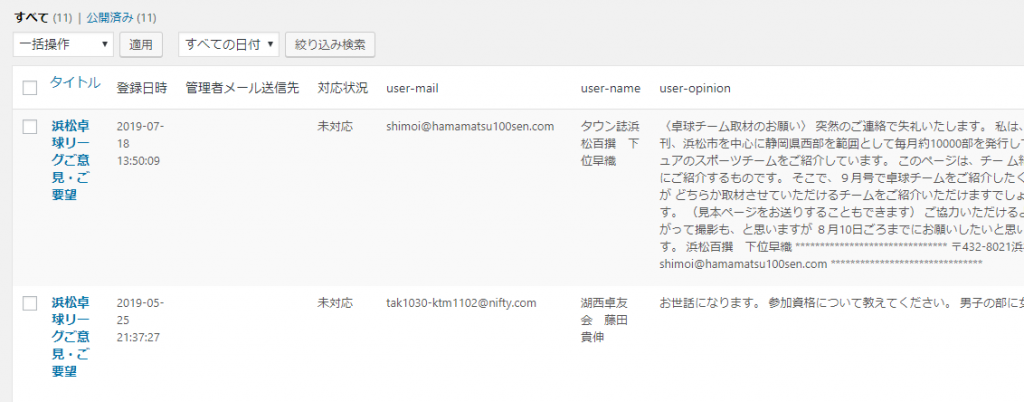Click the 管理者メール送信先 column header
Screen dimensions: 1024x402
coord(242,88)
